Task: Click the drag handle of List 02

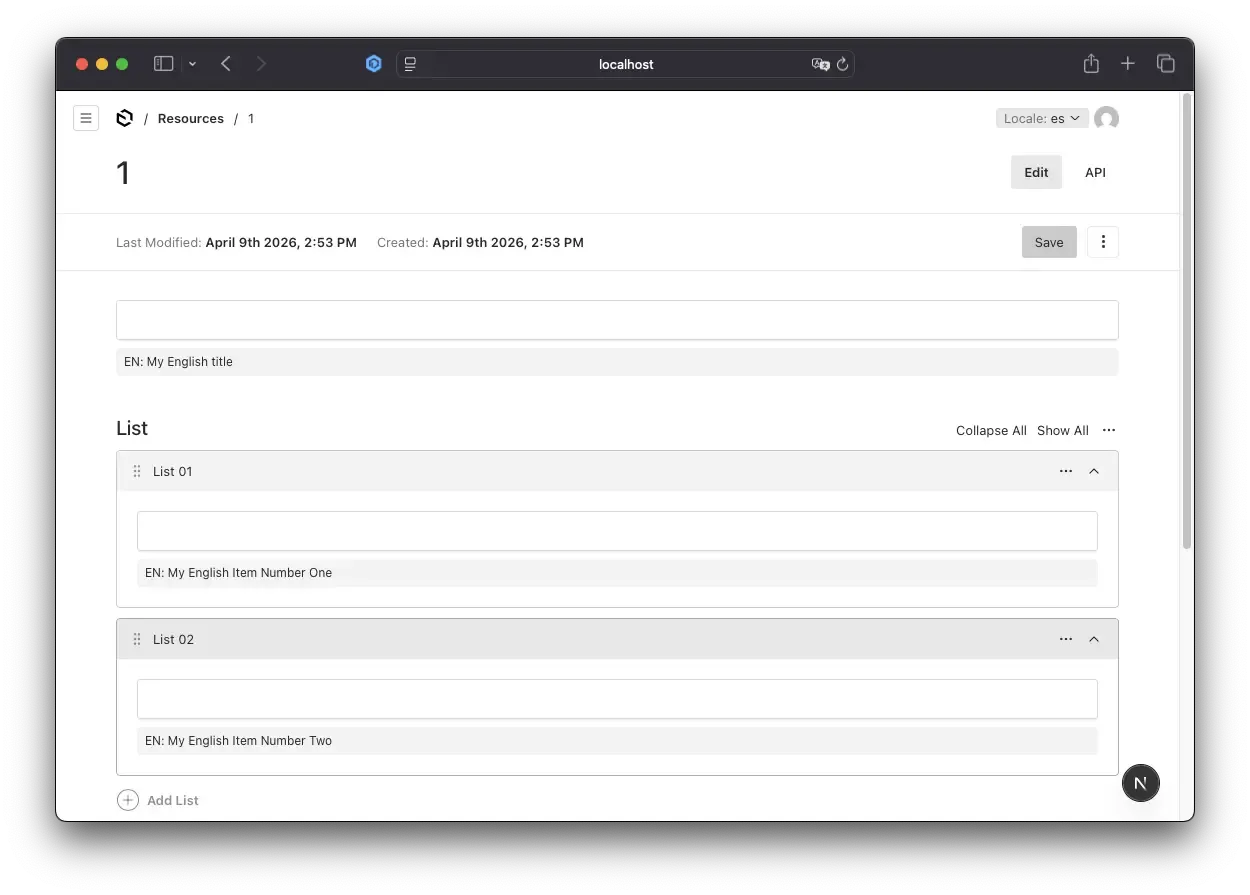Action: (x=136, y=639)
